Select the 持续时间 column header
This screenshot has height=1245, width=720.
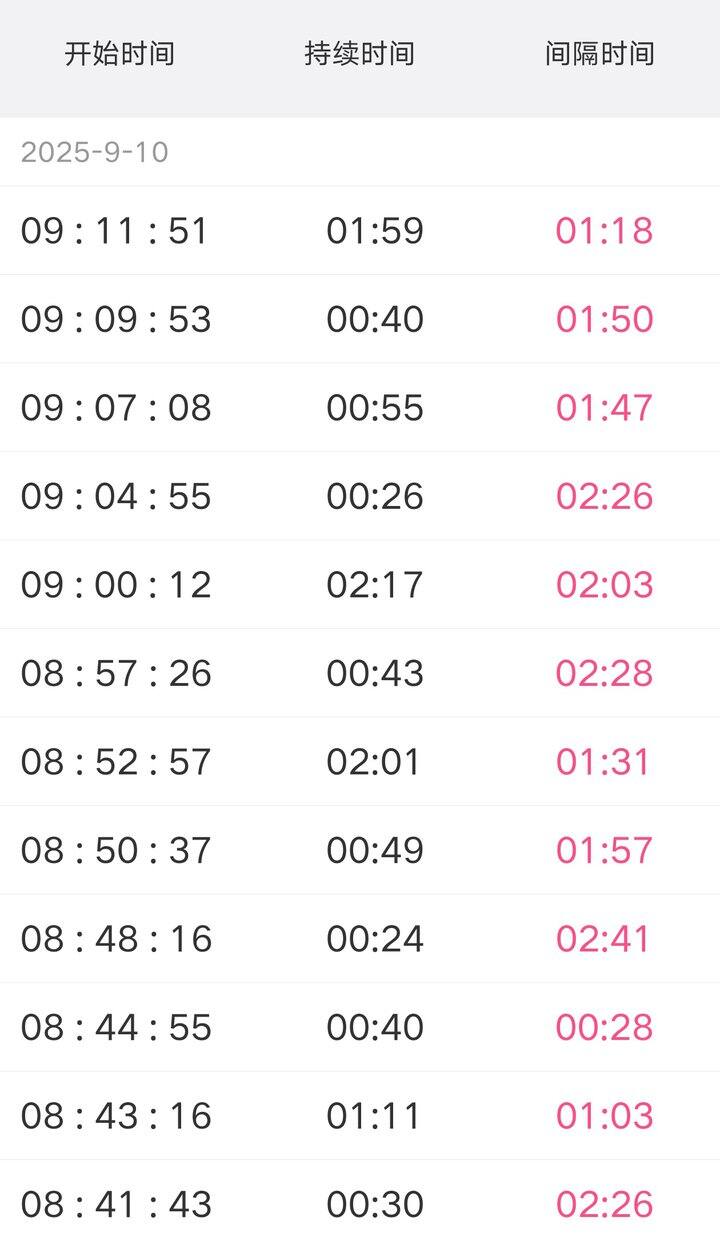click(360, 53)
